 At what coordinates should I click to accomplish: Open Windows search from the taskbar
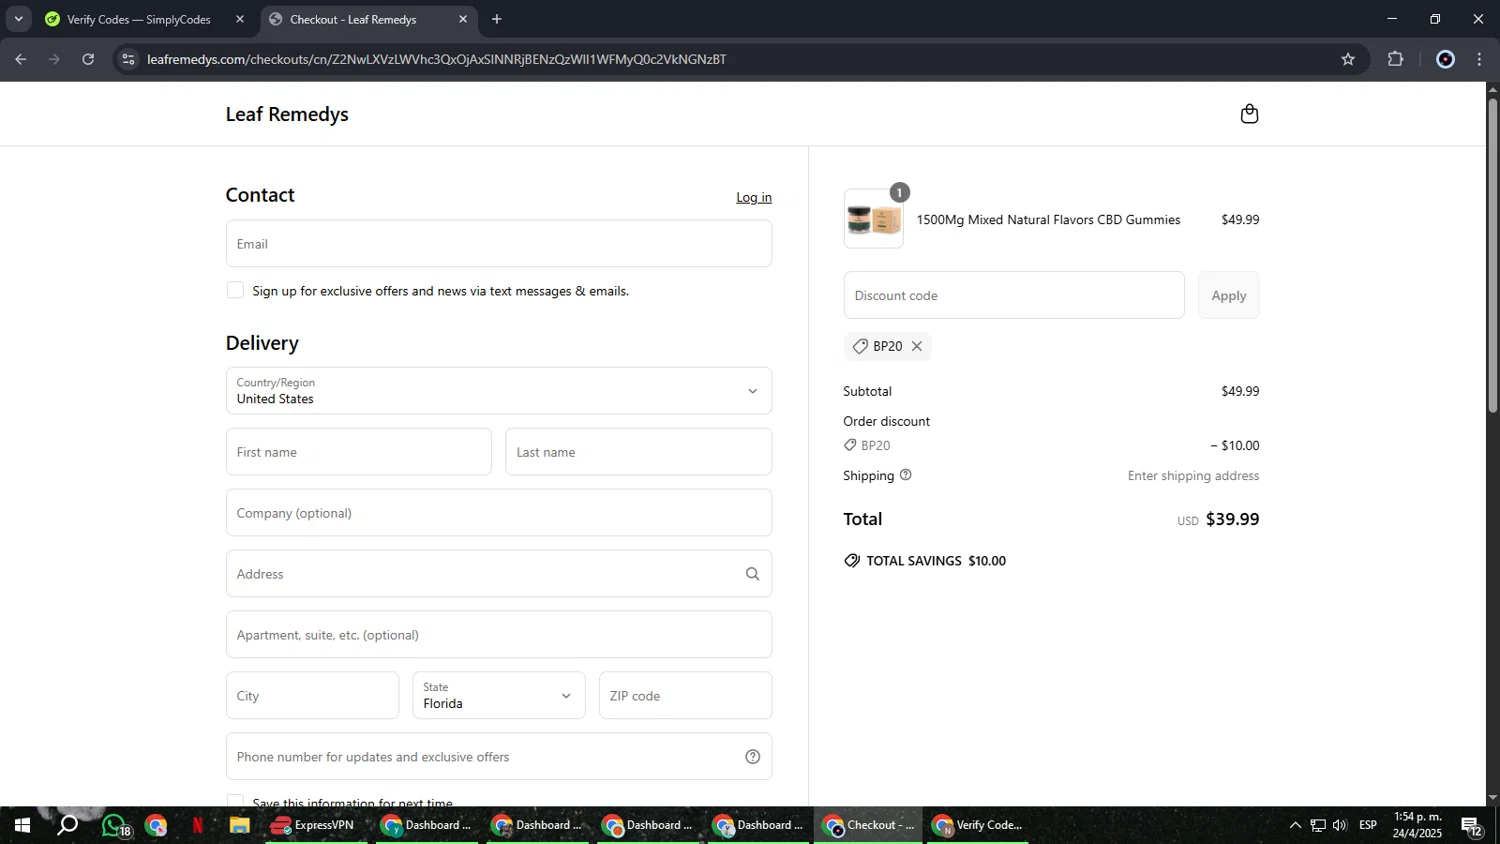coord(67,825)
